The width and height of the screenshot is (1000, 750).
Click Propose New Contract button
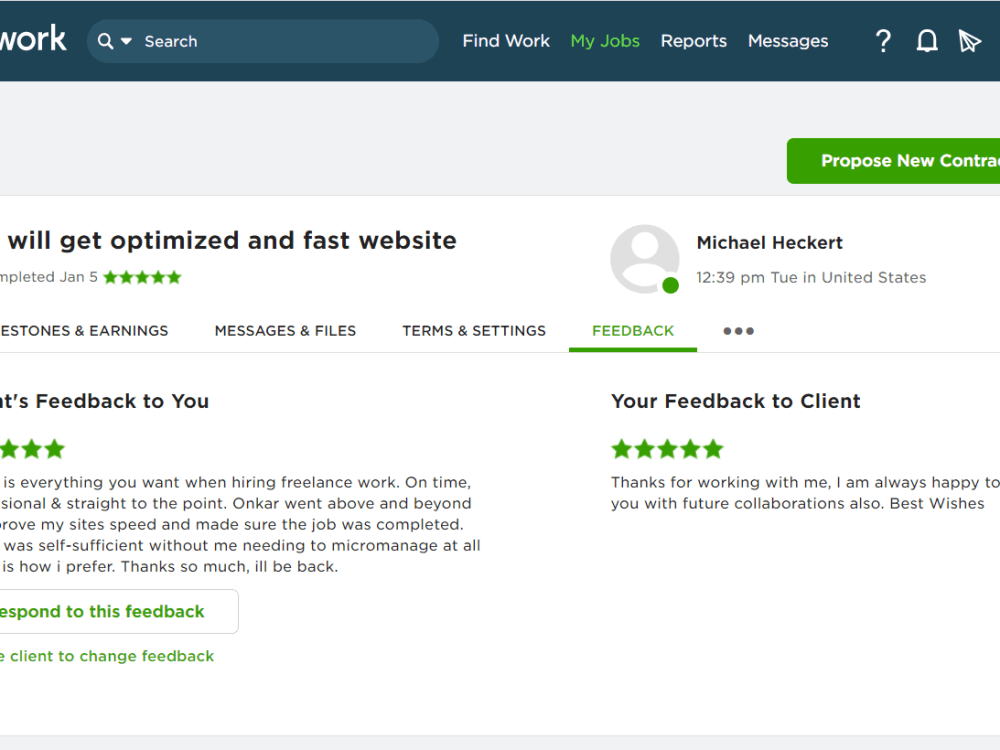tap(893, 161)
